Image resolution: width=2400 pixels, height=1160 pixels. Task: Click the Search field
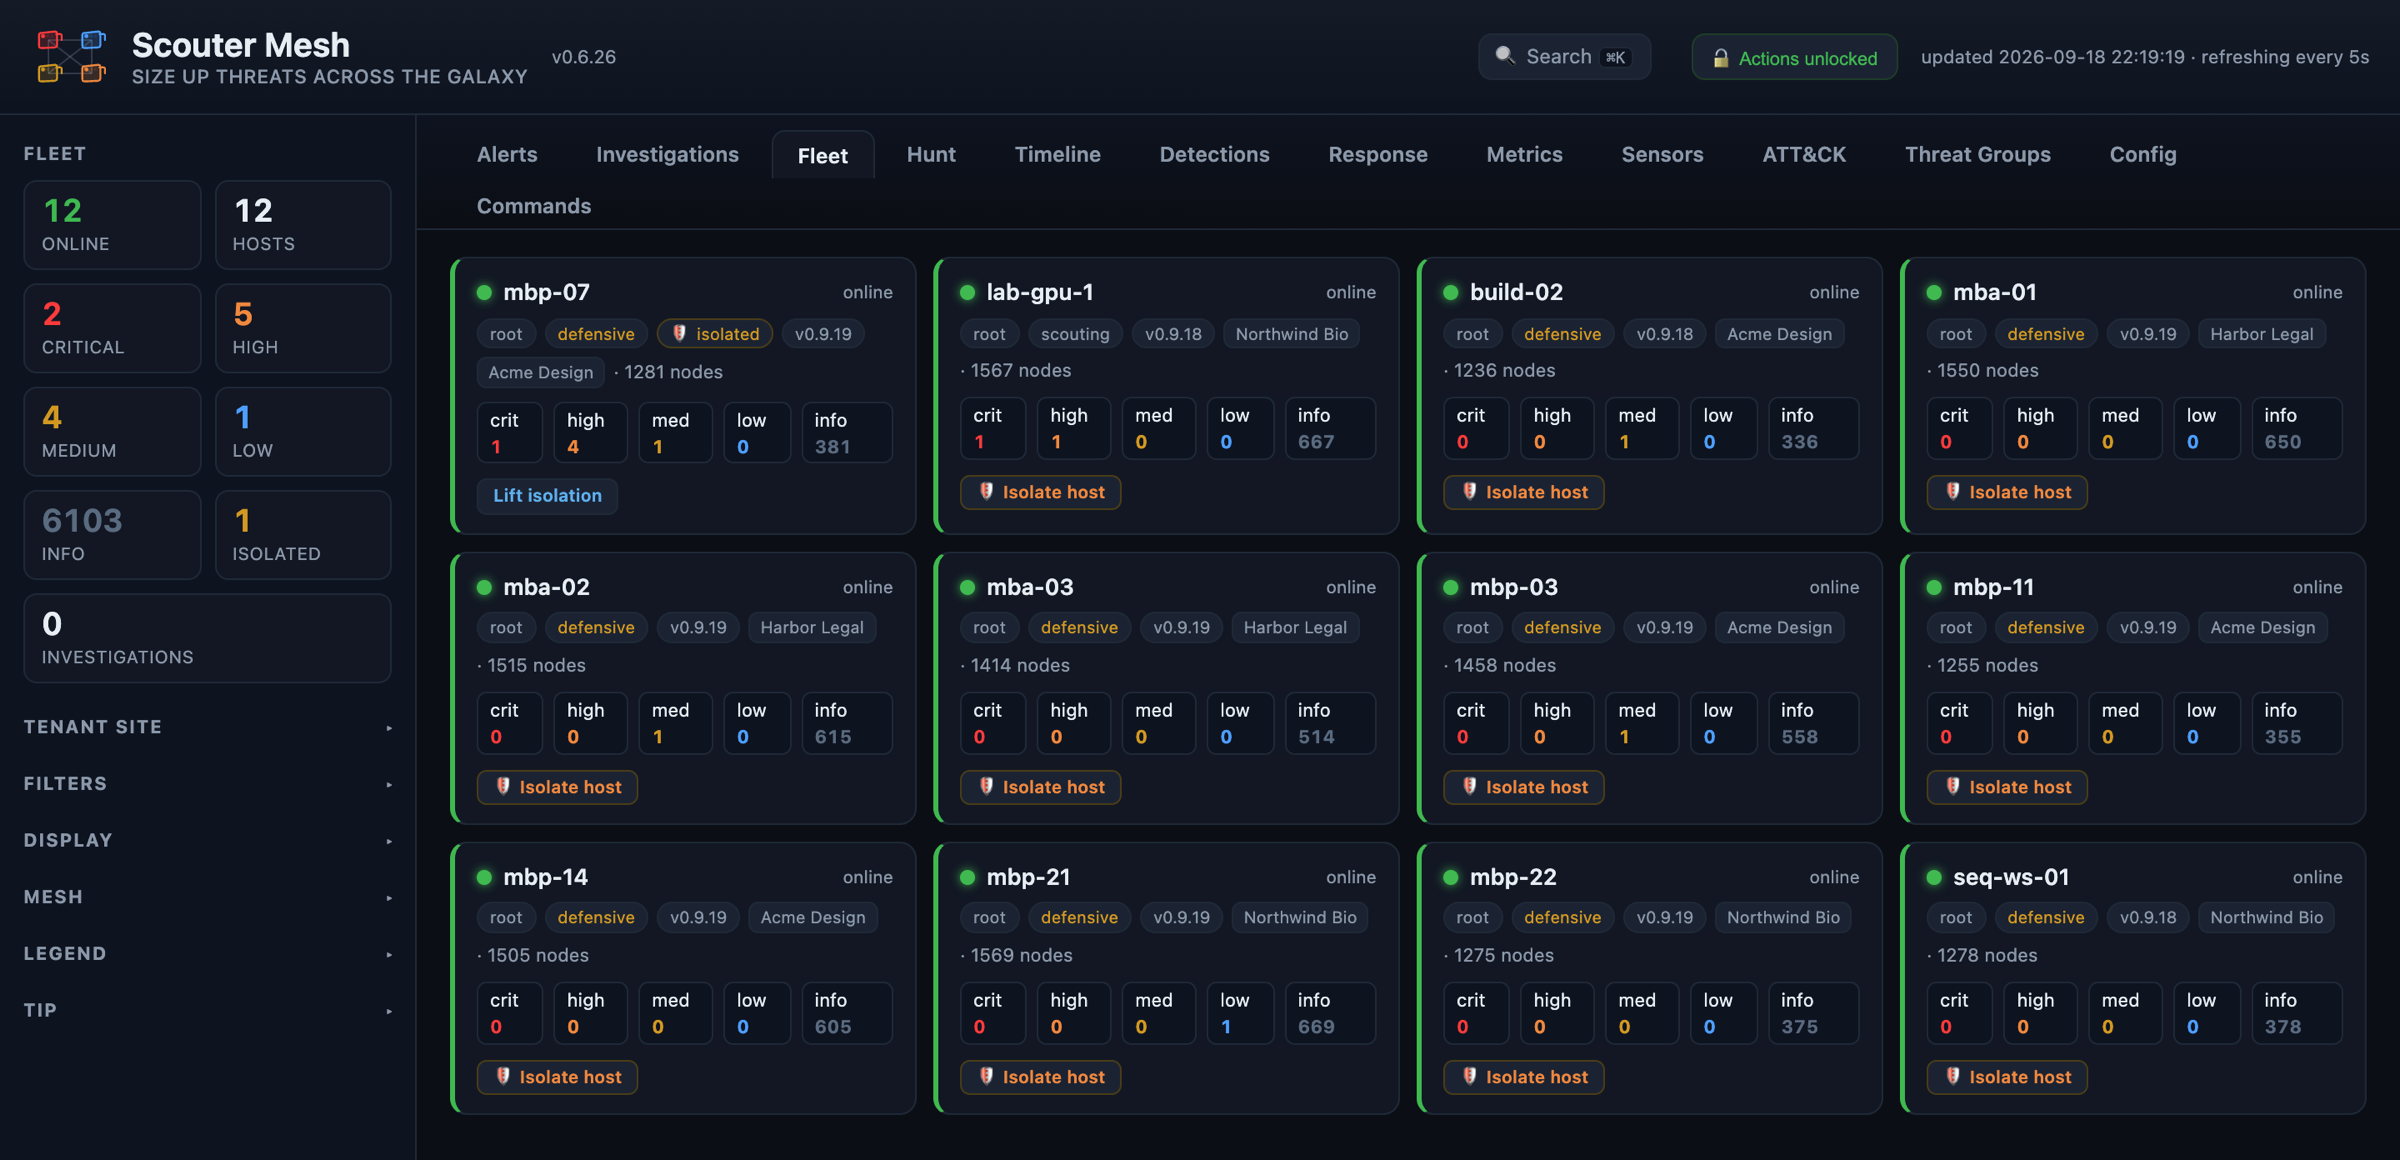(1564, 57)
